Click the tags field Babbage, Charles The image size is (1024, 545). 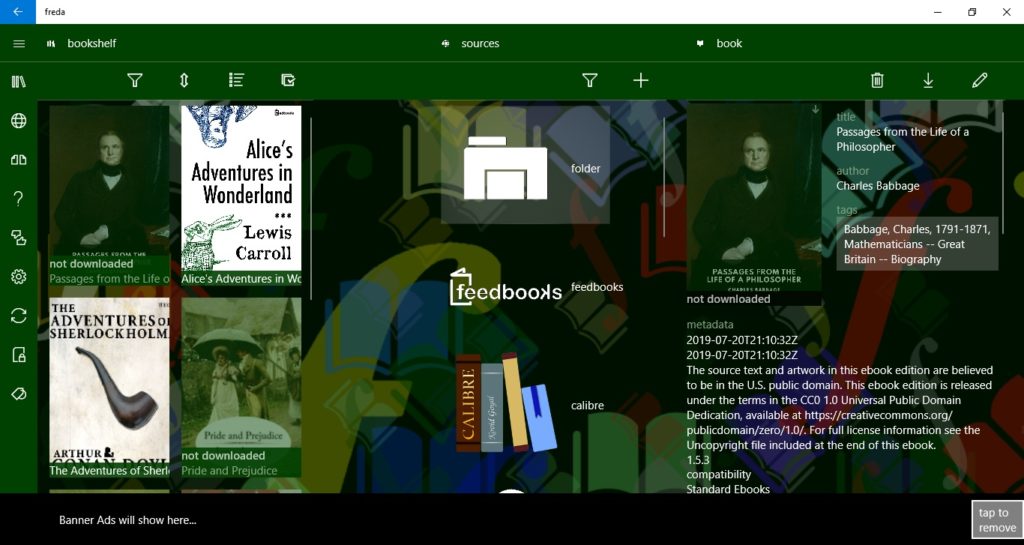(x=917, y=244)
